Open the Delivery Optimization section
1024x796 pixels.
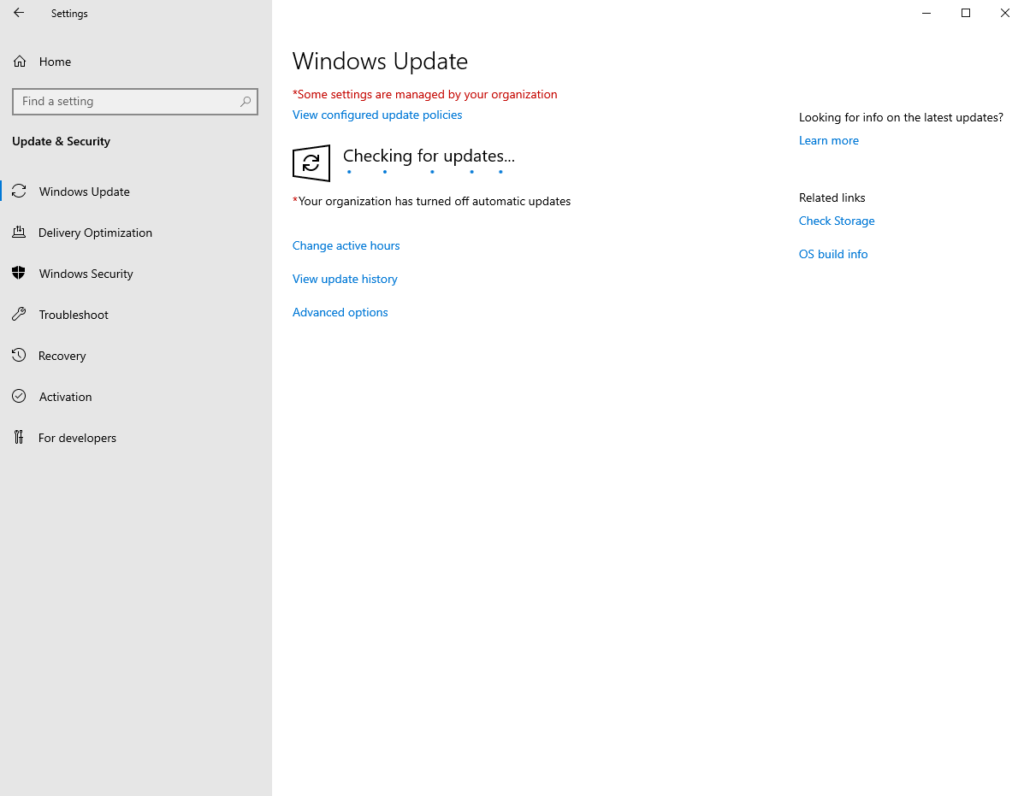pyautogui.click(x=95, y=233)
